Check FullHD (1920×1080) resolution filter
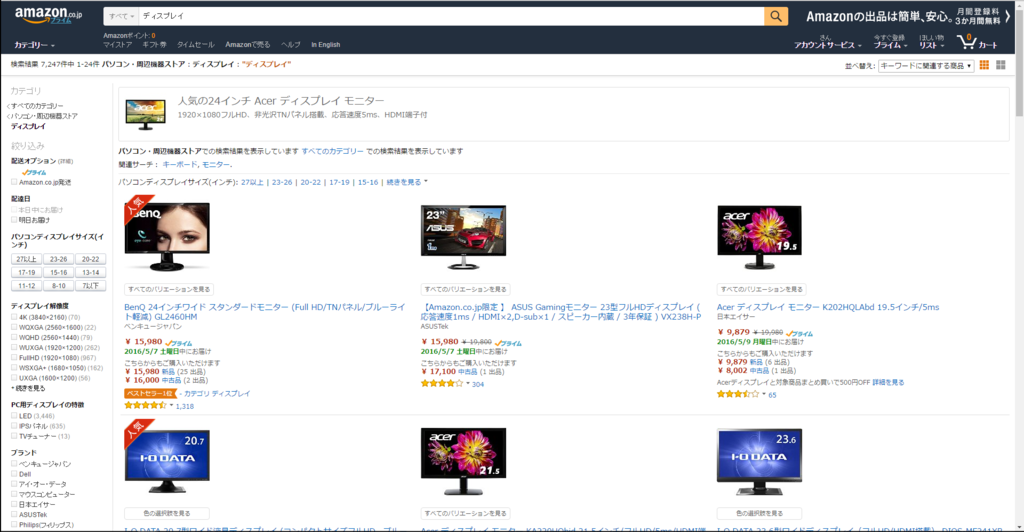Screen dimensions: 1024x532 click(x=14, y=358)
